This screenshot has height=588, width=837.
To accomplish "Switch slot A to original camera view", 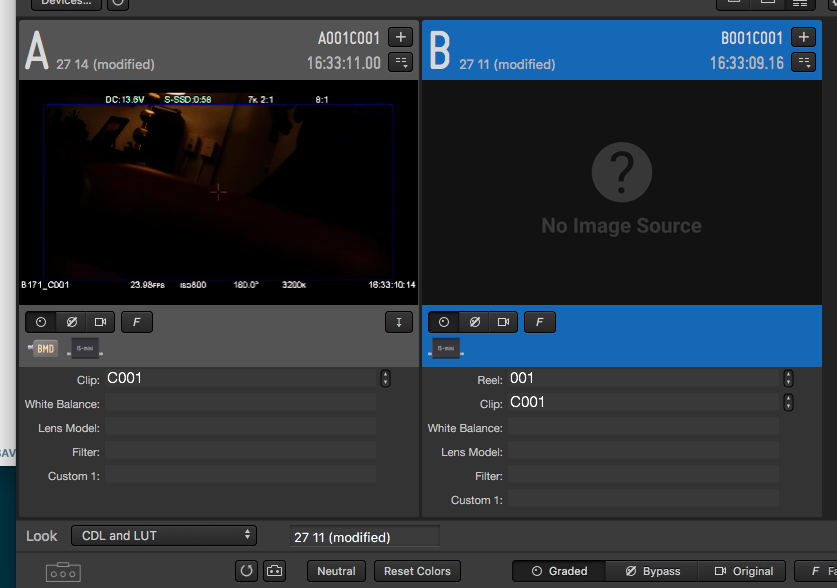I will coord(100,322).
